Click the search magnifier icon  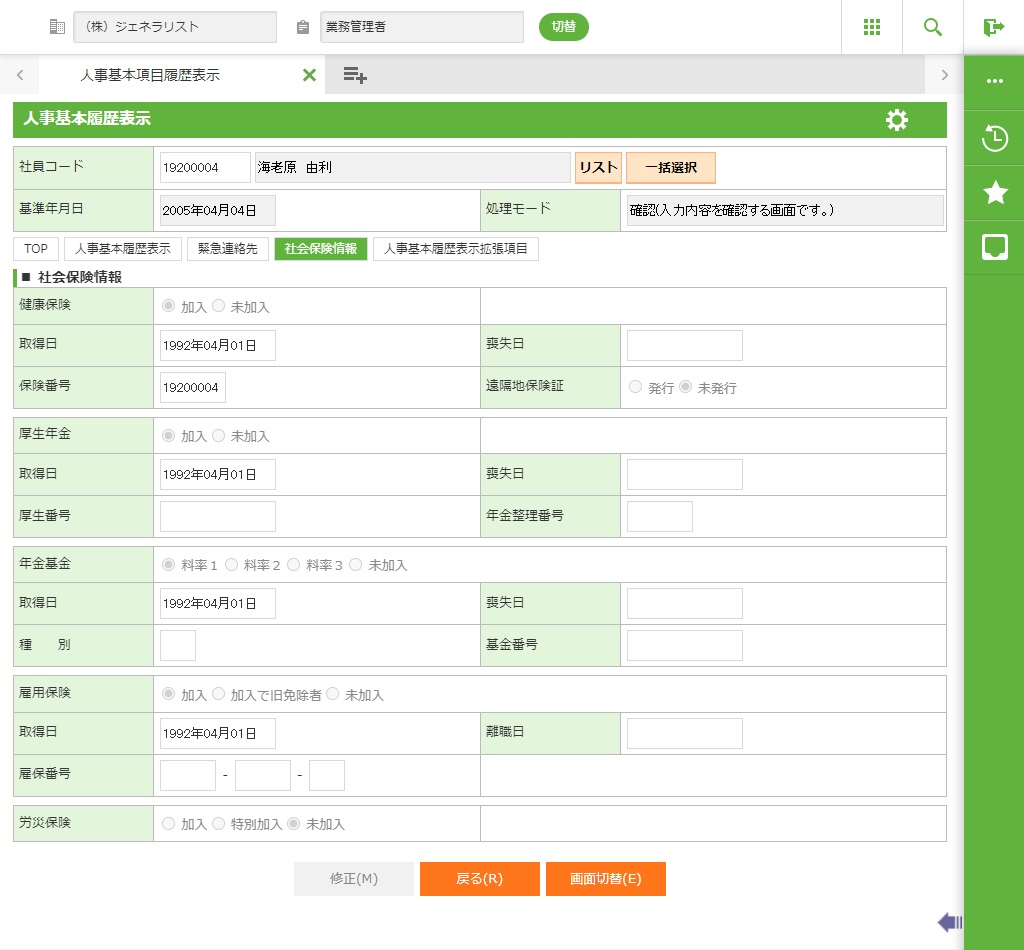click(933, 27)
